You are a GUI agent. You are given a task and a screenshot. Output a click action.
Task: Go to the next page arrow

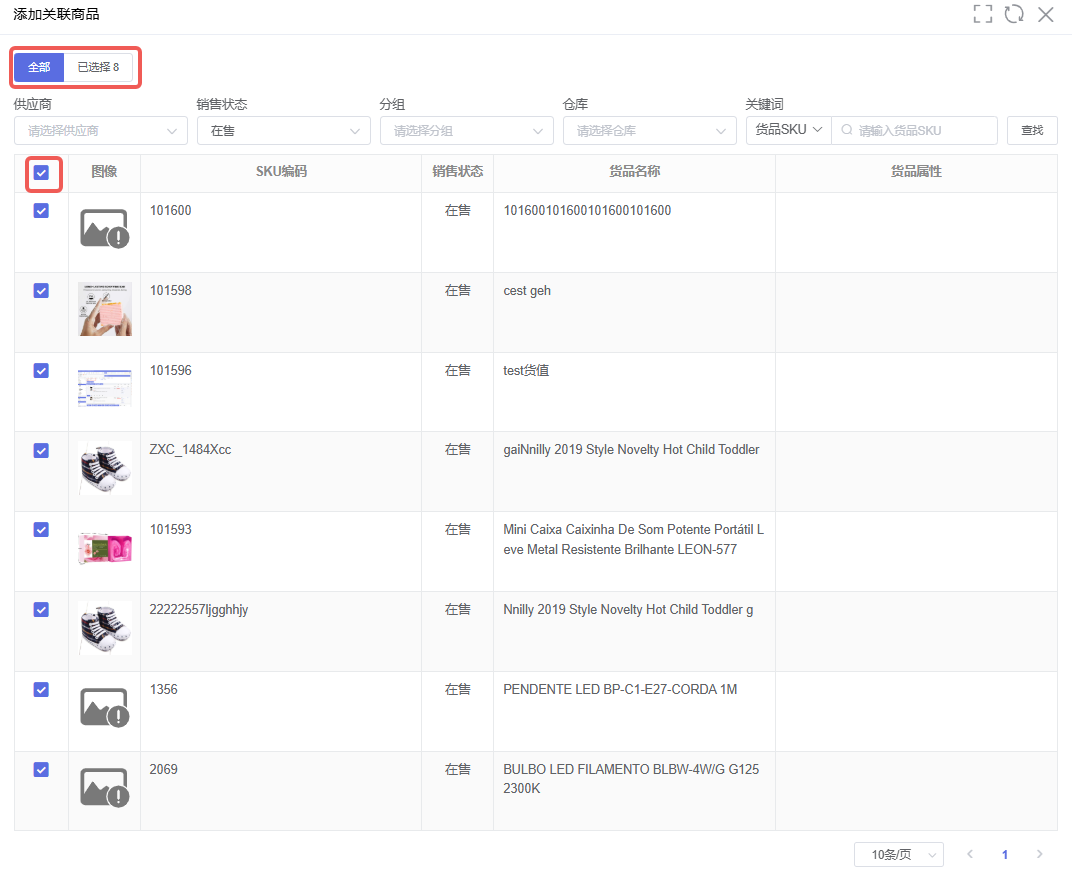1039,854
